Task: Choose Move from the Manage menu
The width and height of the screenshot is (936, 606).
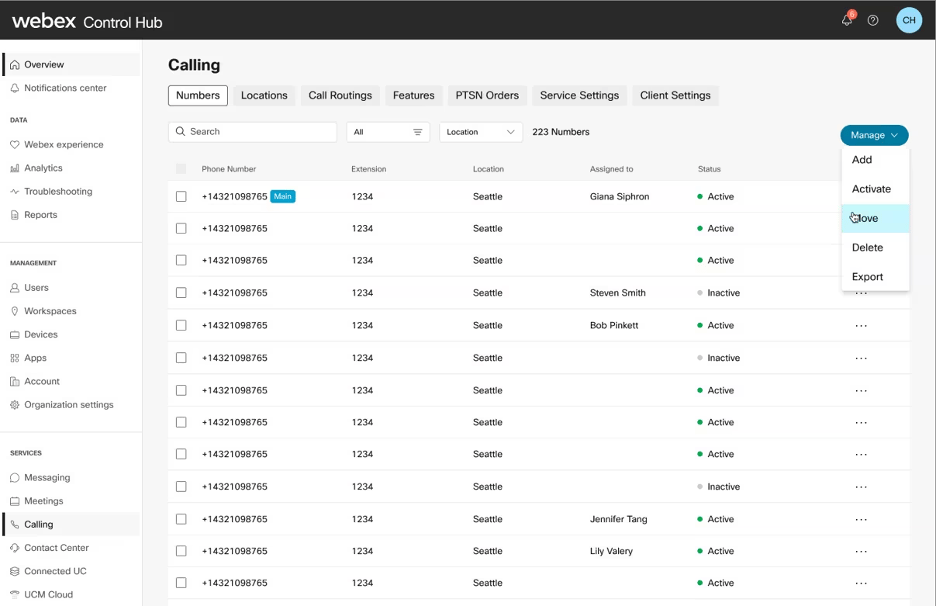Action: (x=866, y=218)
